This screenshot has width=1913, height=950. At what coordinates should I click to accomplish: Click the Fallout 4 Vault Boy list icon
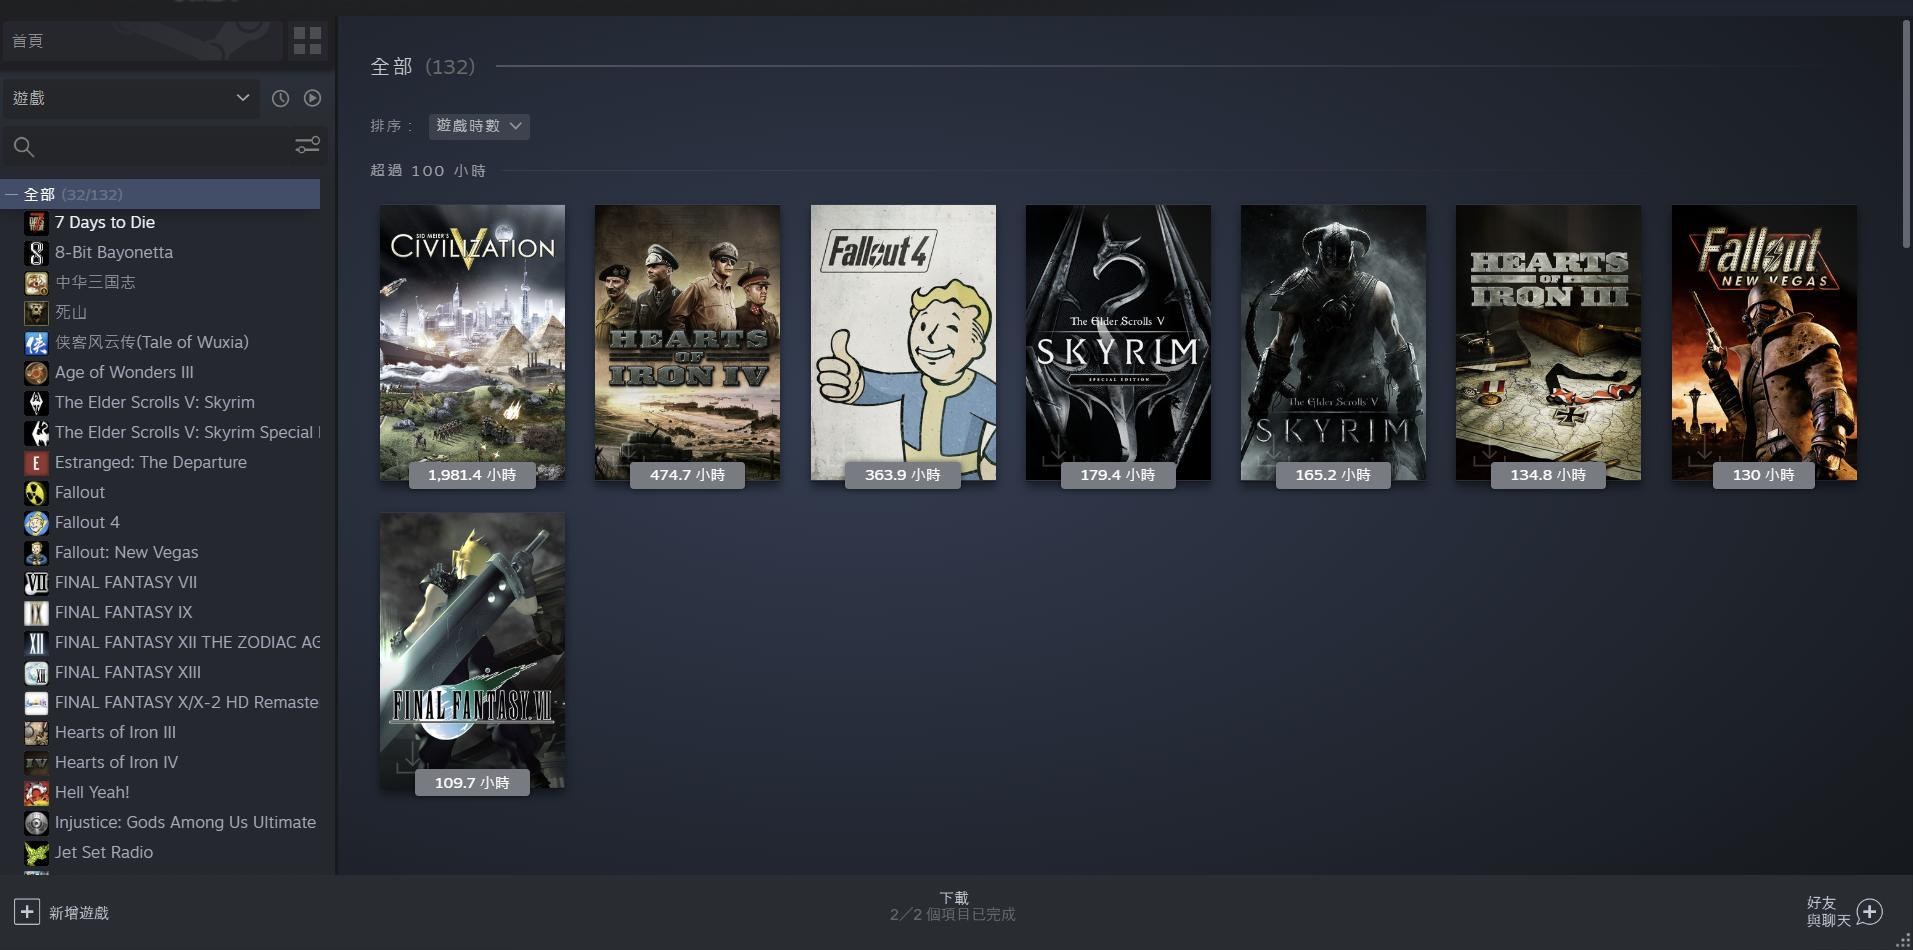36,522
